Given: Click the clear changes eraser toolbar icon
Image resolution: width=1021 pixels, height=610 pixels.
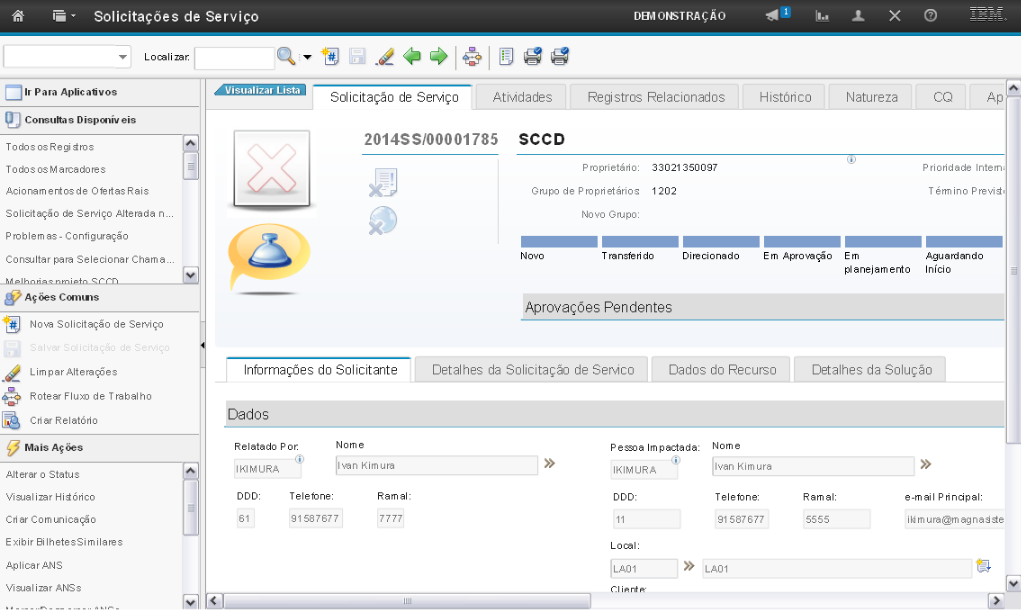Looking at the screenshot, I should pyautogui.click(x=385, y=57).
